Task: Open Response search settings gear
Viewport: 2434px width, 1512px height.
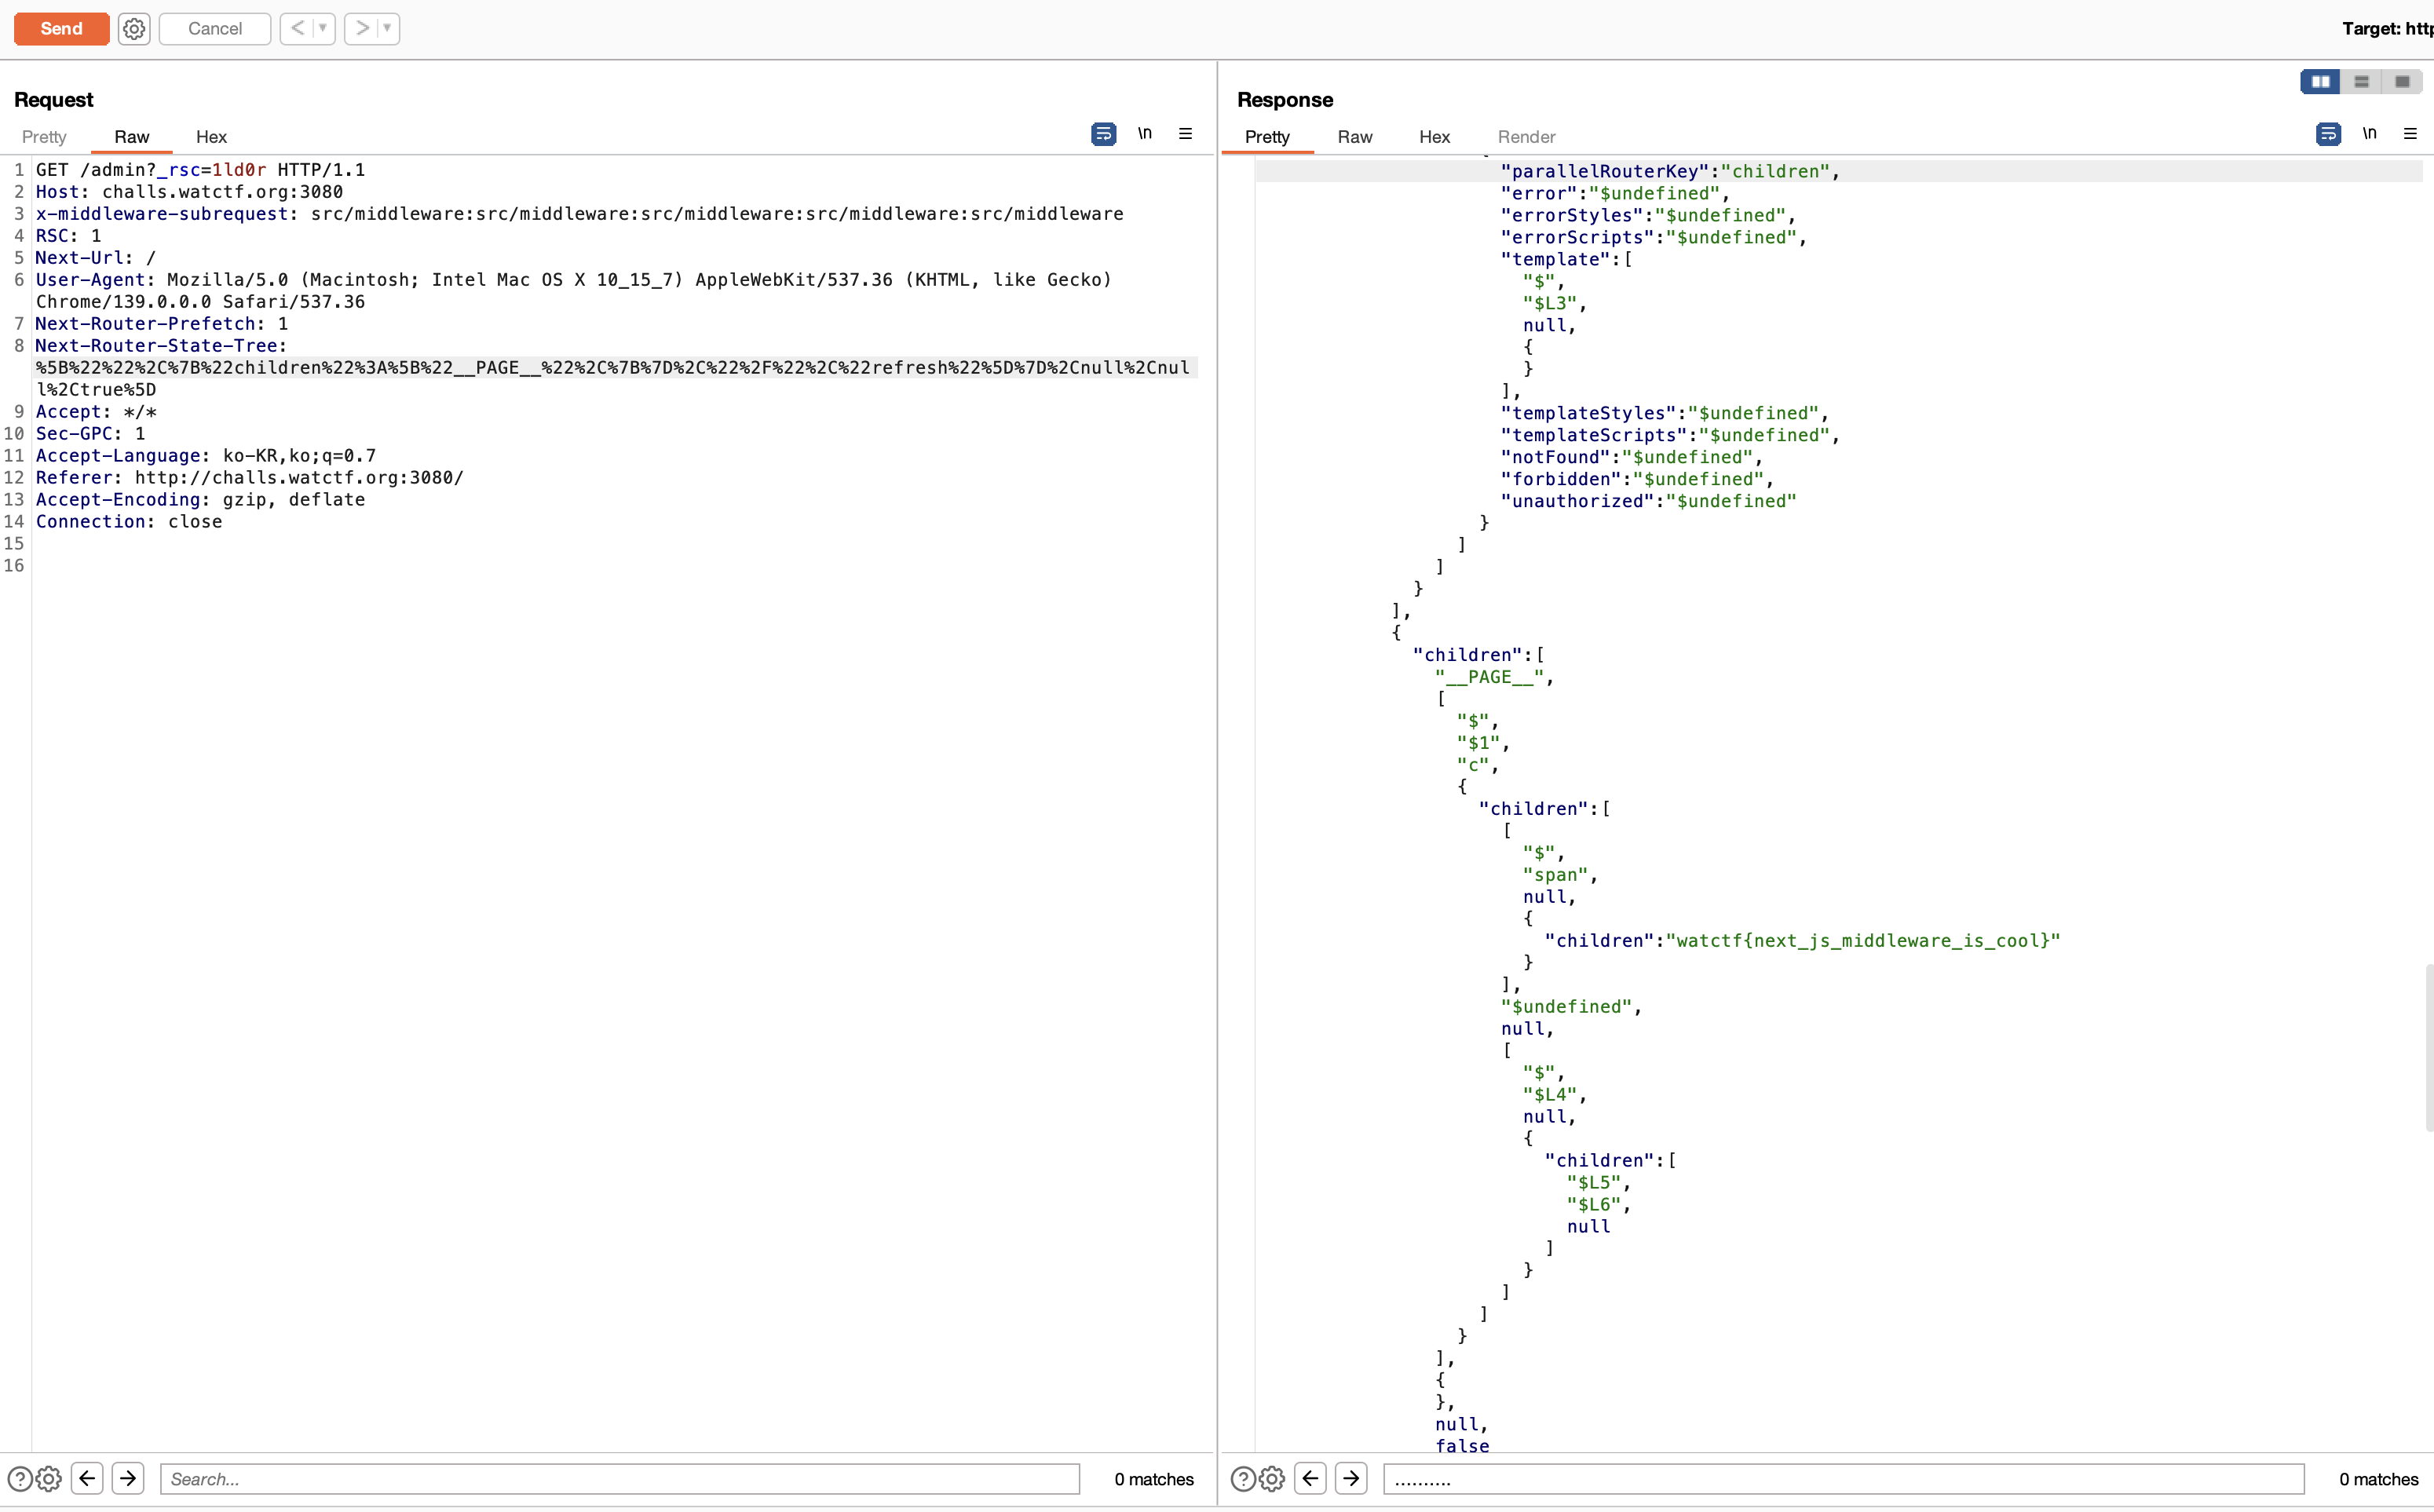Action: pyautogui.click(x=1272, y=1478)
